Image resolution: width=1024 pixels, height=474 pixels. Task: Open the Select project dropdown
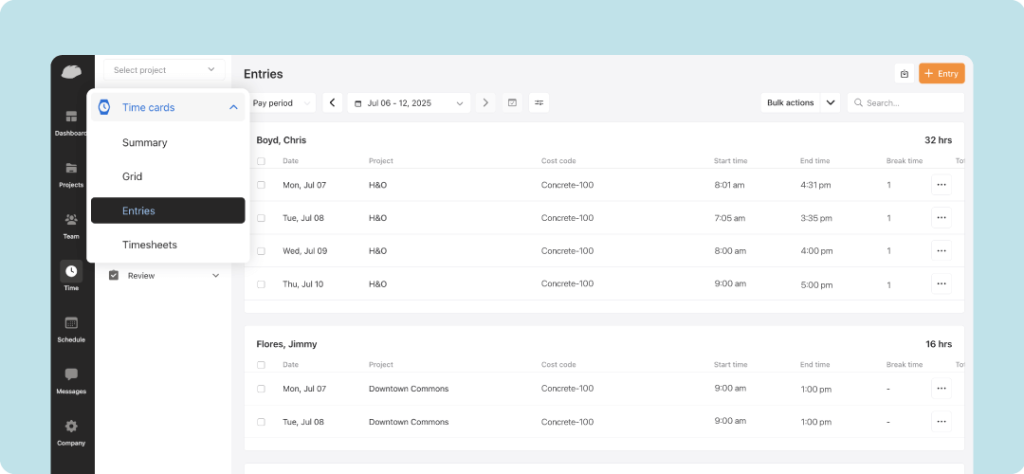click(165, 70)
